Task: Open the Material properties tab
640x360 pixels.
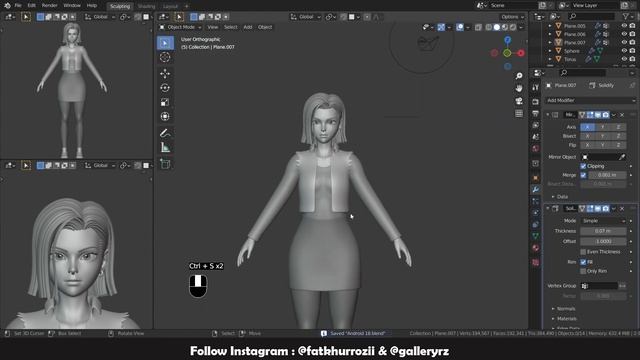Action: (536, 248)
